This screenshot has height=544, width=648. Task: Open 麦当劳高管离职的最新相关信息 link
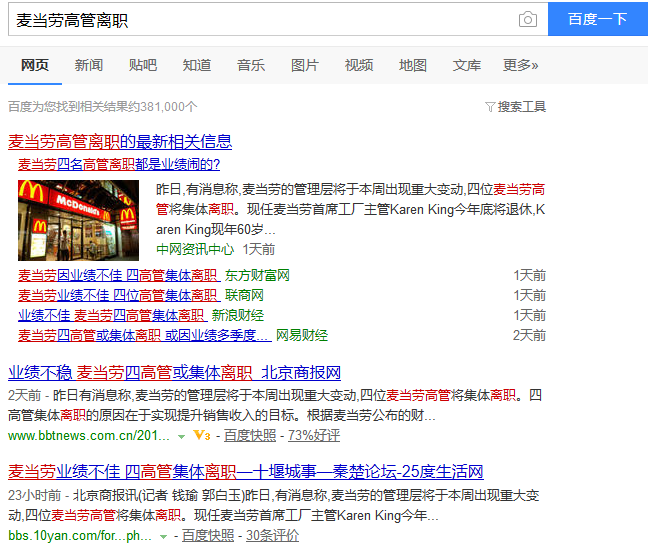pos(120,142)
